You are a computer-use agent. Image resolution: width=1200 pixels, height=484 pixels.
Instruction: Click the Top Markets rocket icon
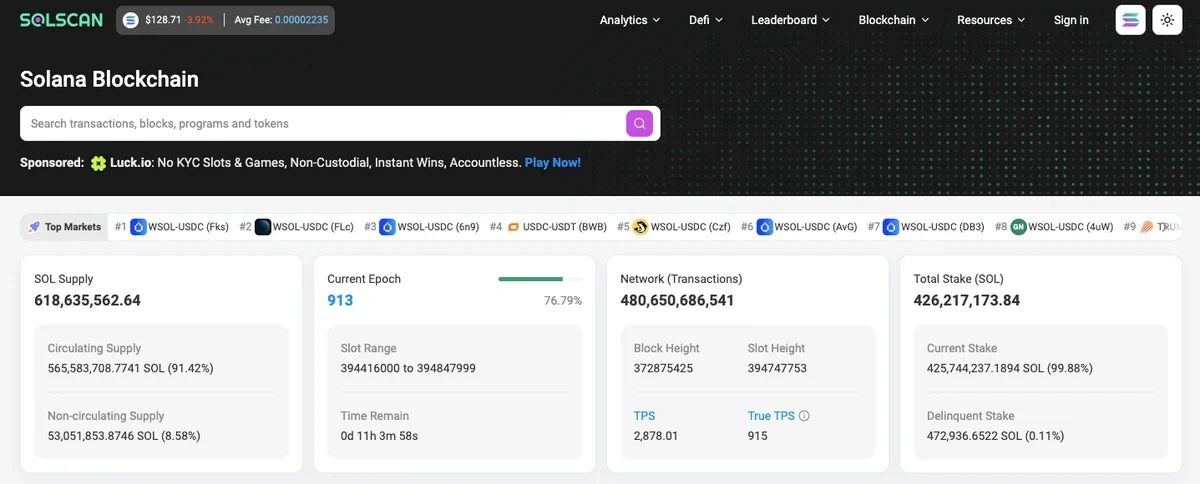[x=34, y=227]
